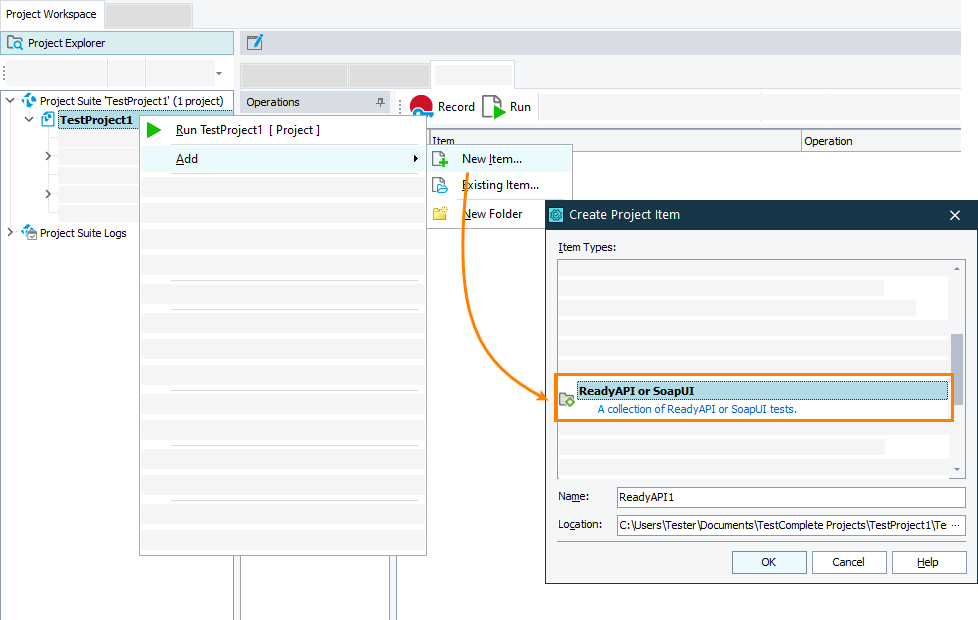The image size is (978, 620).
Task: Select the Project Explorer icon
Action: [x=15, y=43]
